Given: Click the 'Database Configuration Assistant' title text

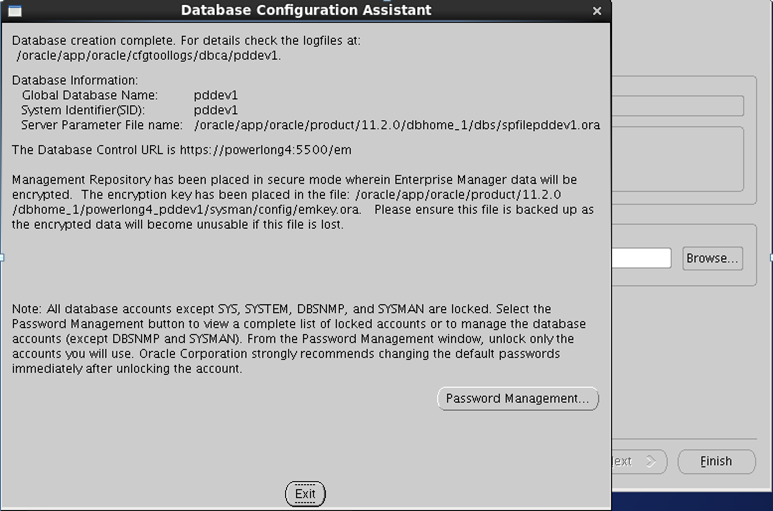Looking at the screenshot, I should pos(306,10).
